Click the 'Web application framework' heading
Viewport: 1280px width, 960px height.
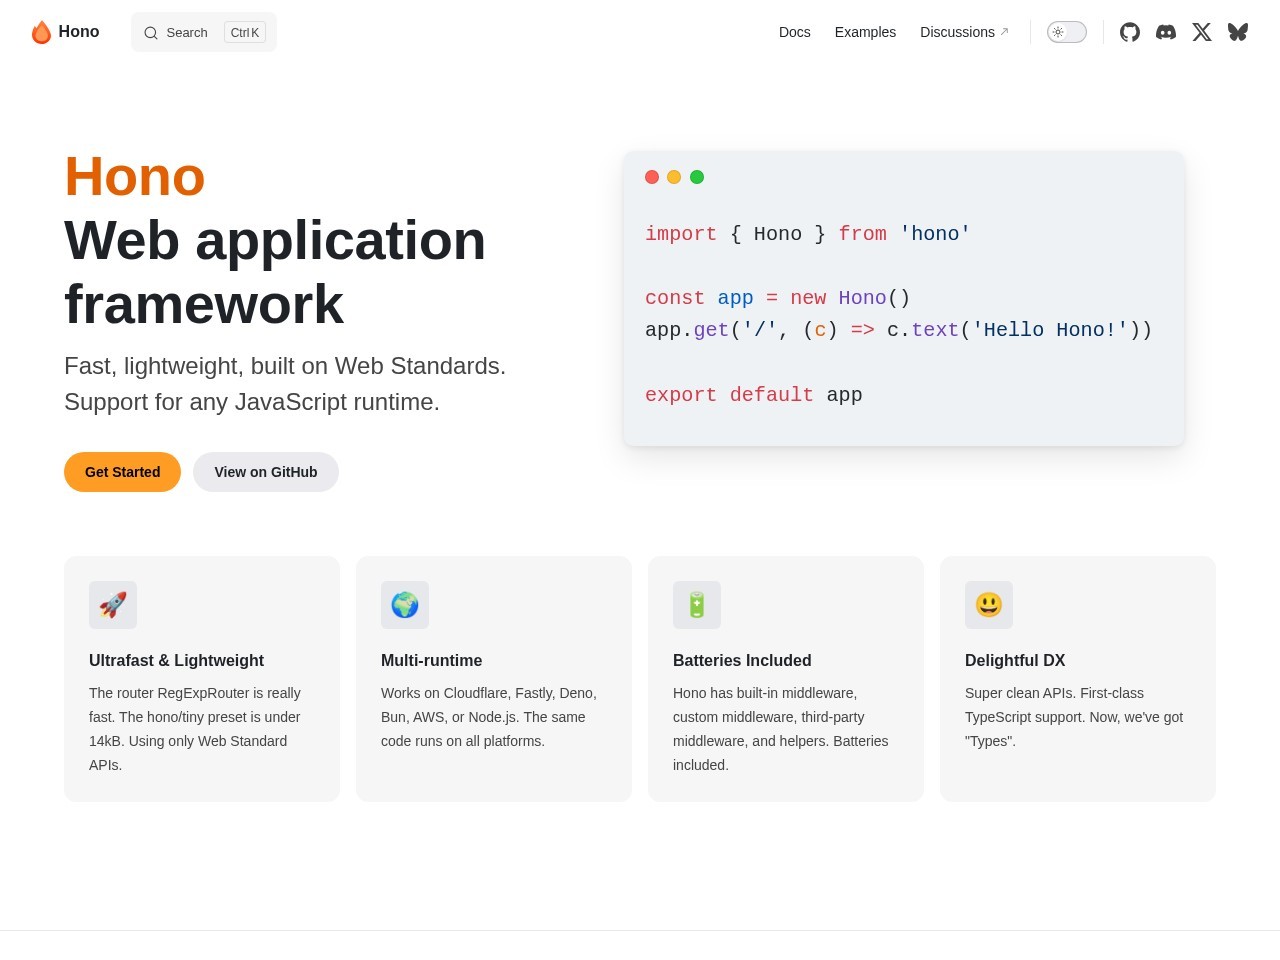tap(275, 272)
